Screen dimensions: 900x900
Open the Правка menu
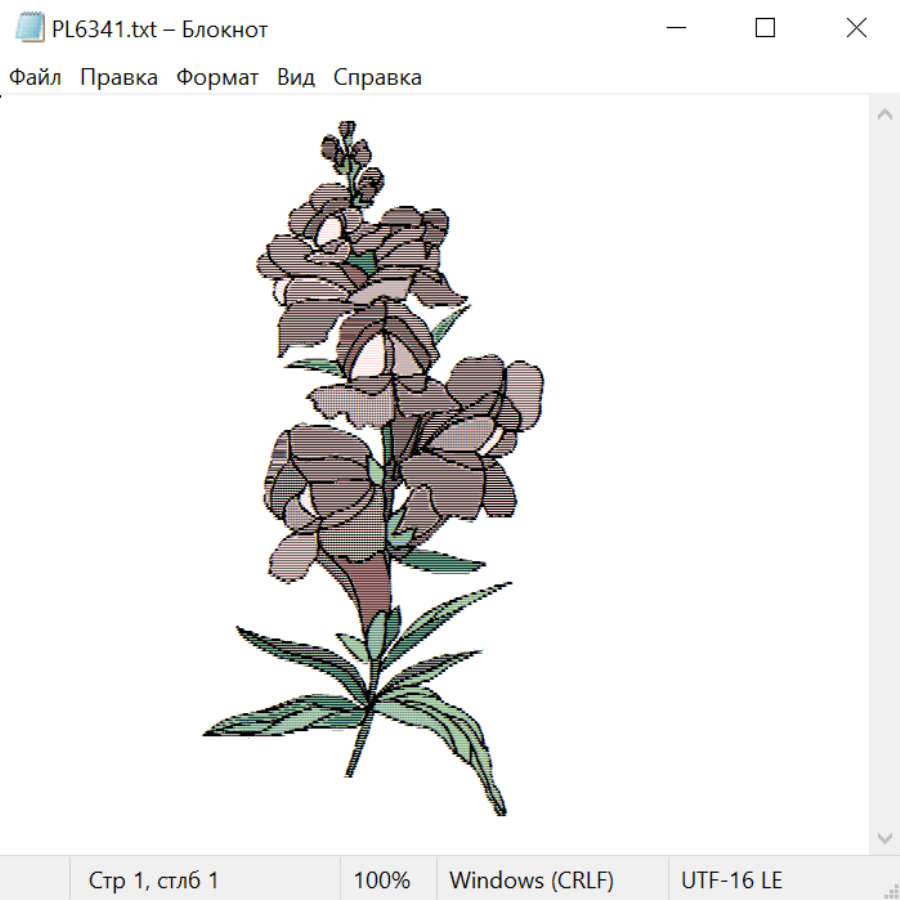pos(119,77)
